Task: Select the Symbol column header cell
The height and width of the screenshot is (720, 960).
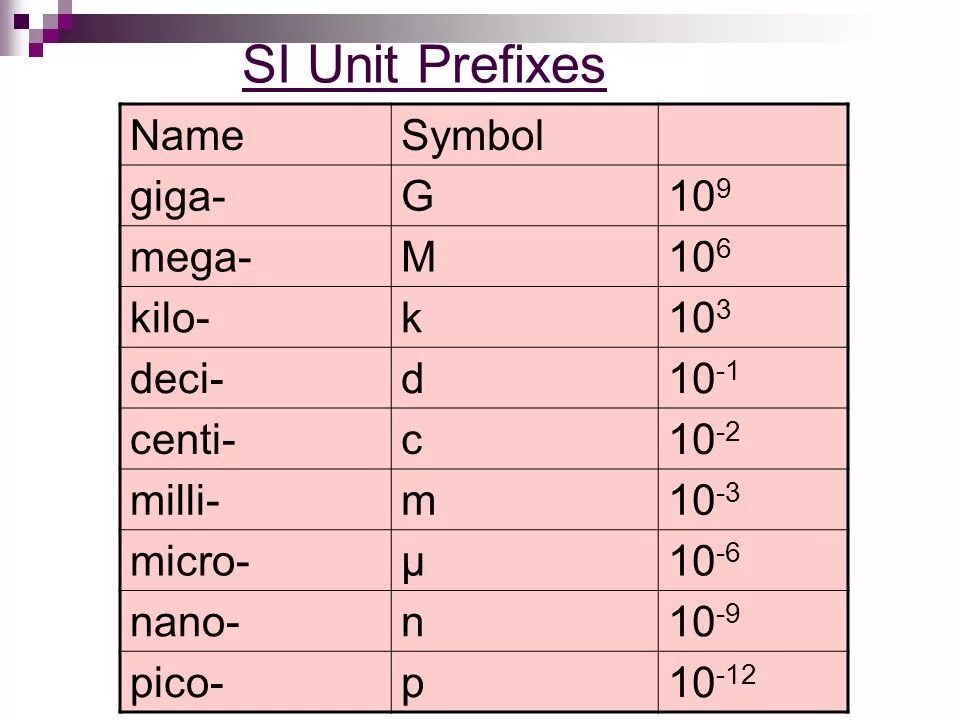Action: pos(525,135)
